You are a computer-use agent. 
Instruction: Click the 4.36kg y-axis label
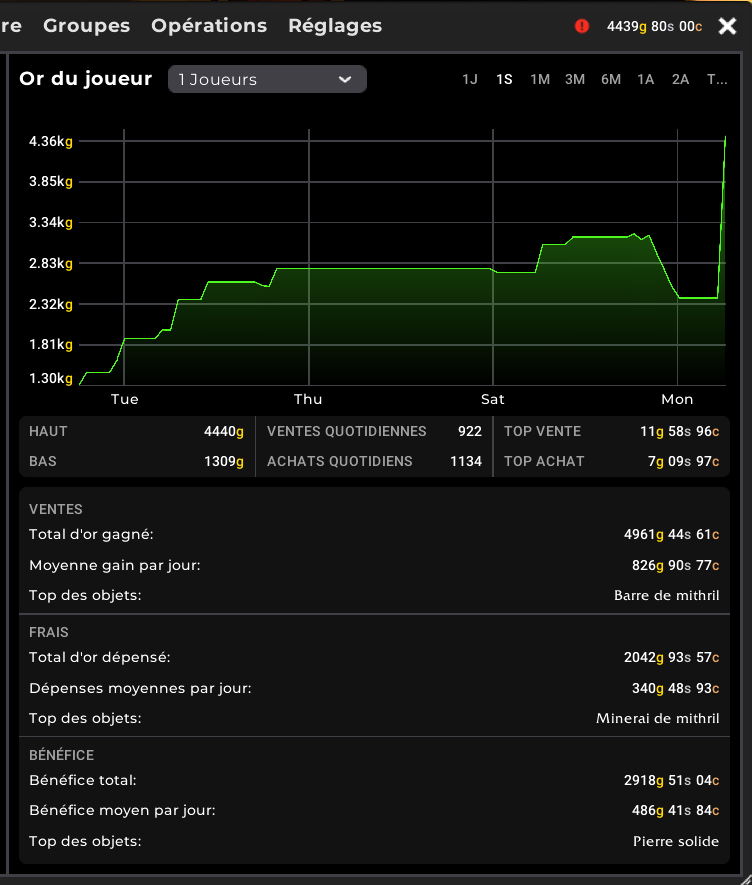[x=51, y=142]
